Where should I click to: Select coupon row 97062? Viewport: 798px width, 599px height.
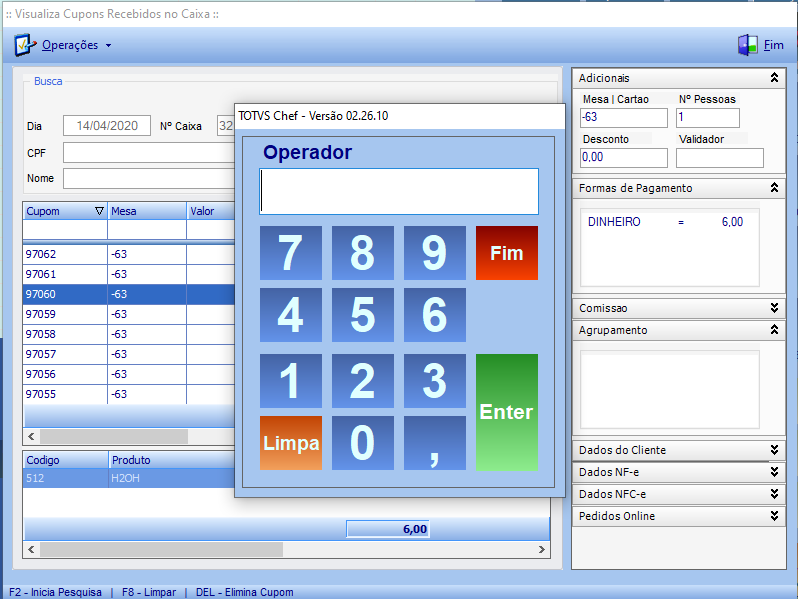tap(129, 254)
